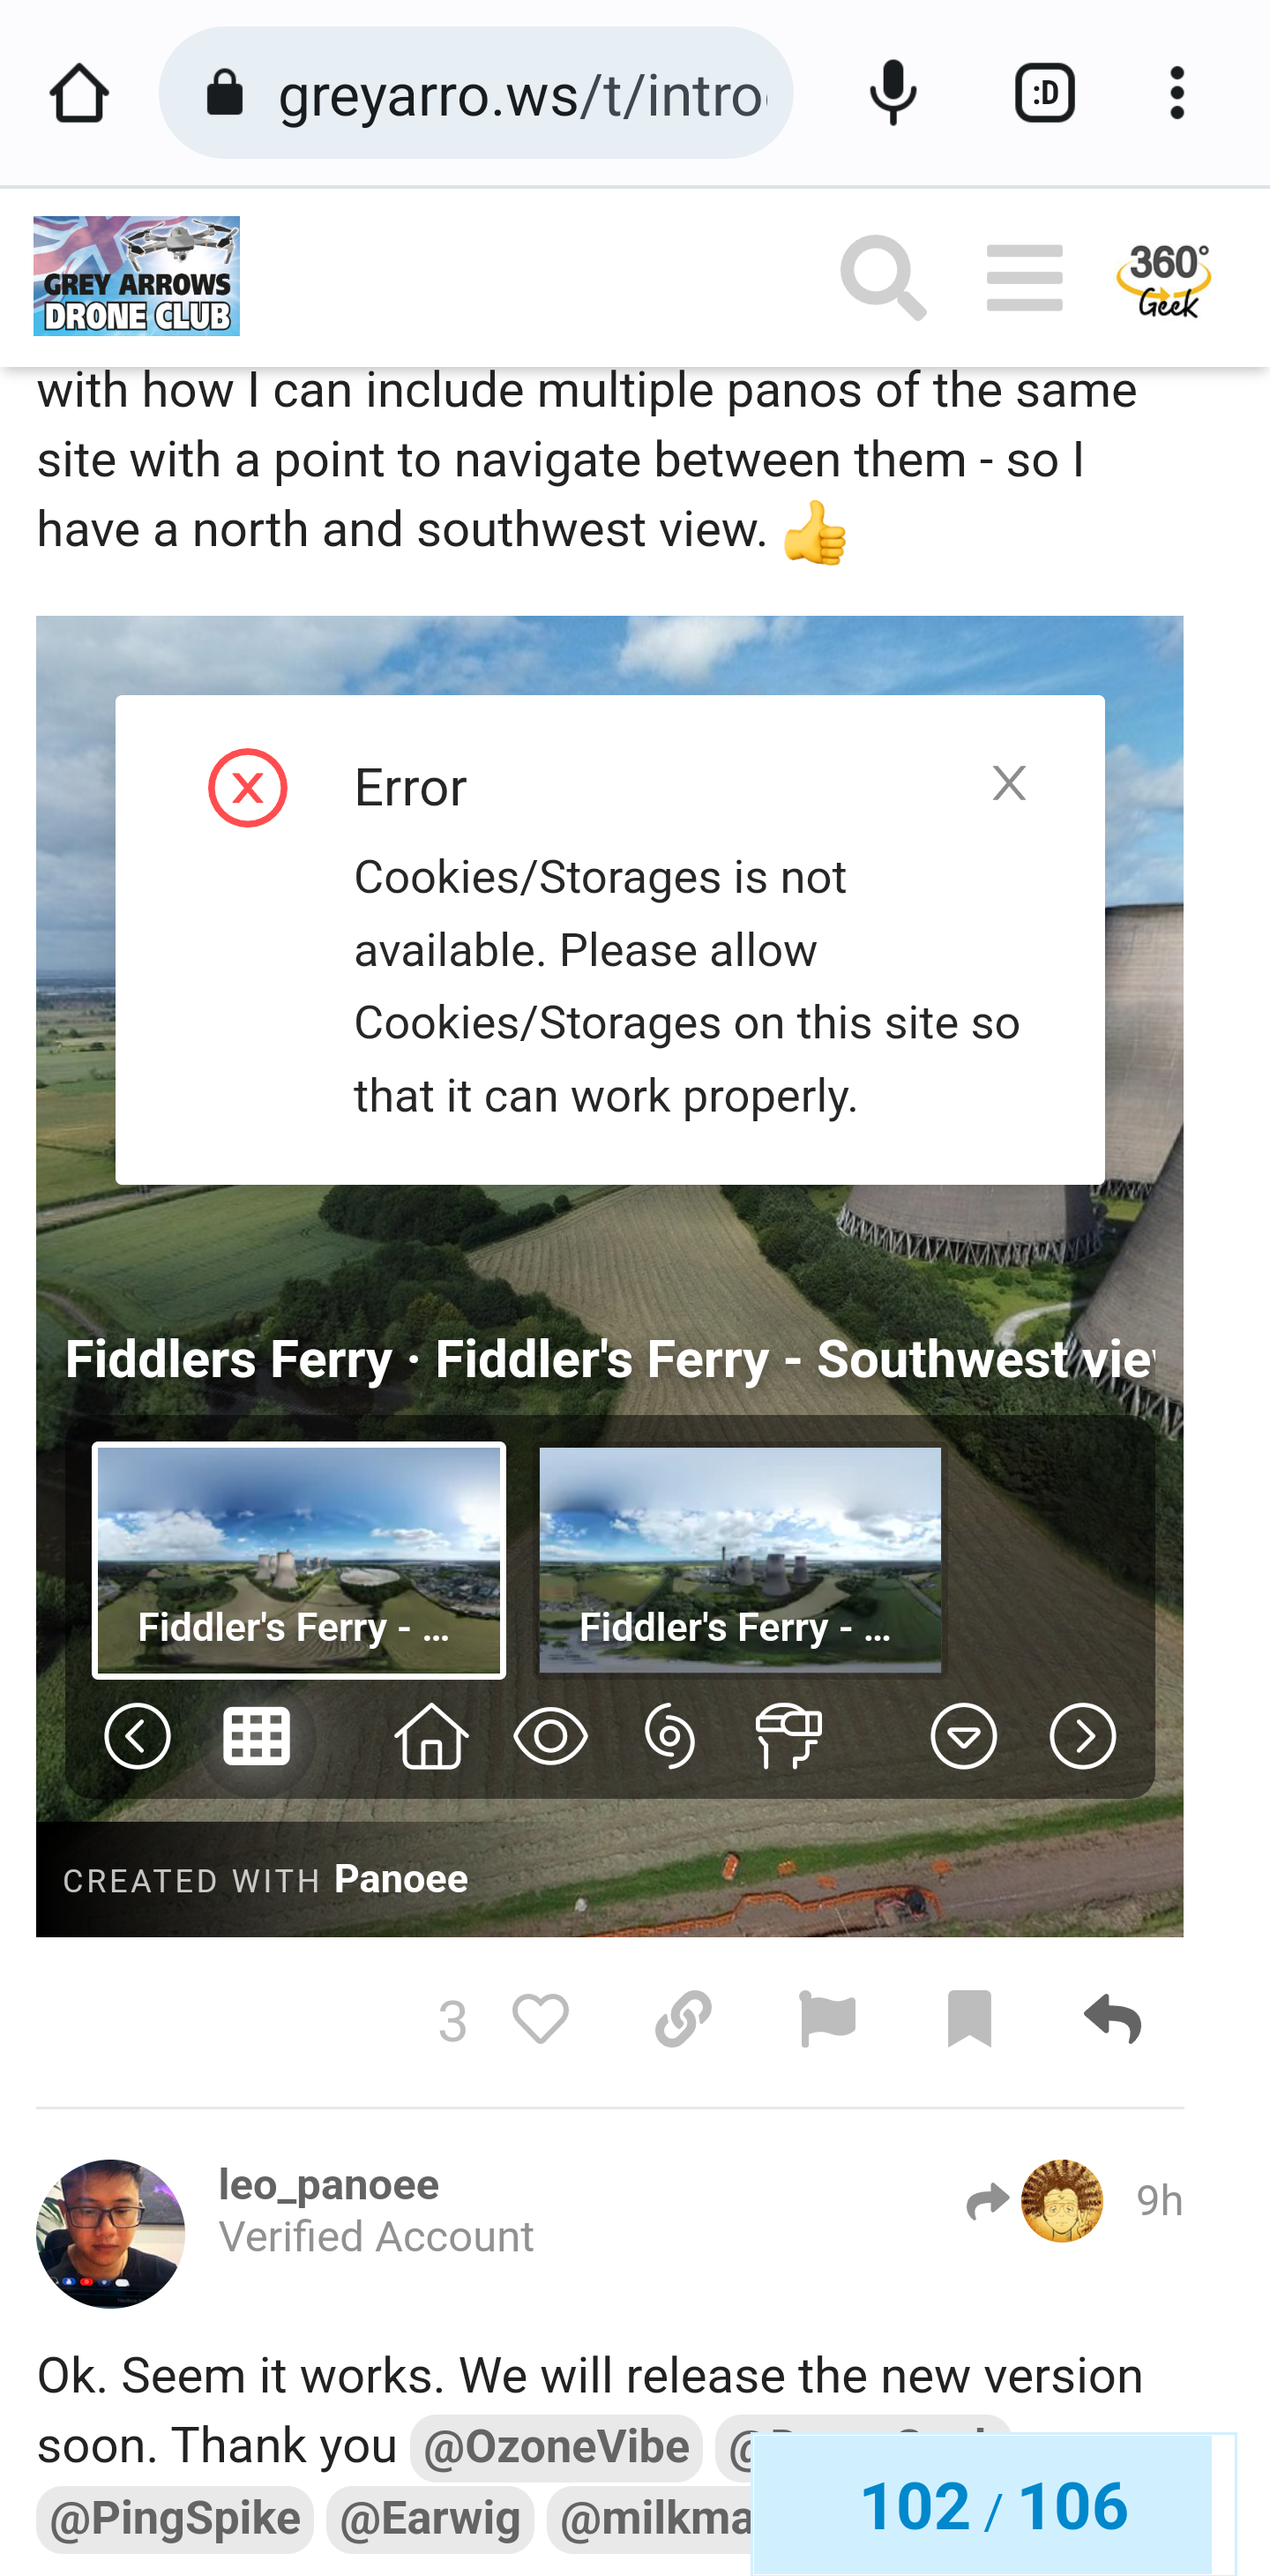This screenshot has width=1270, height=2576.
Task: Like the post with the heart icon
Action: pyautogui.click(x=540, y=2019)
